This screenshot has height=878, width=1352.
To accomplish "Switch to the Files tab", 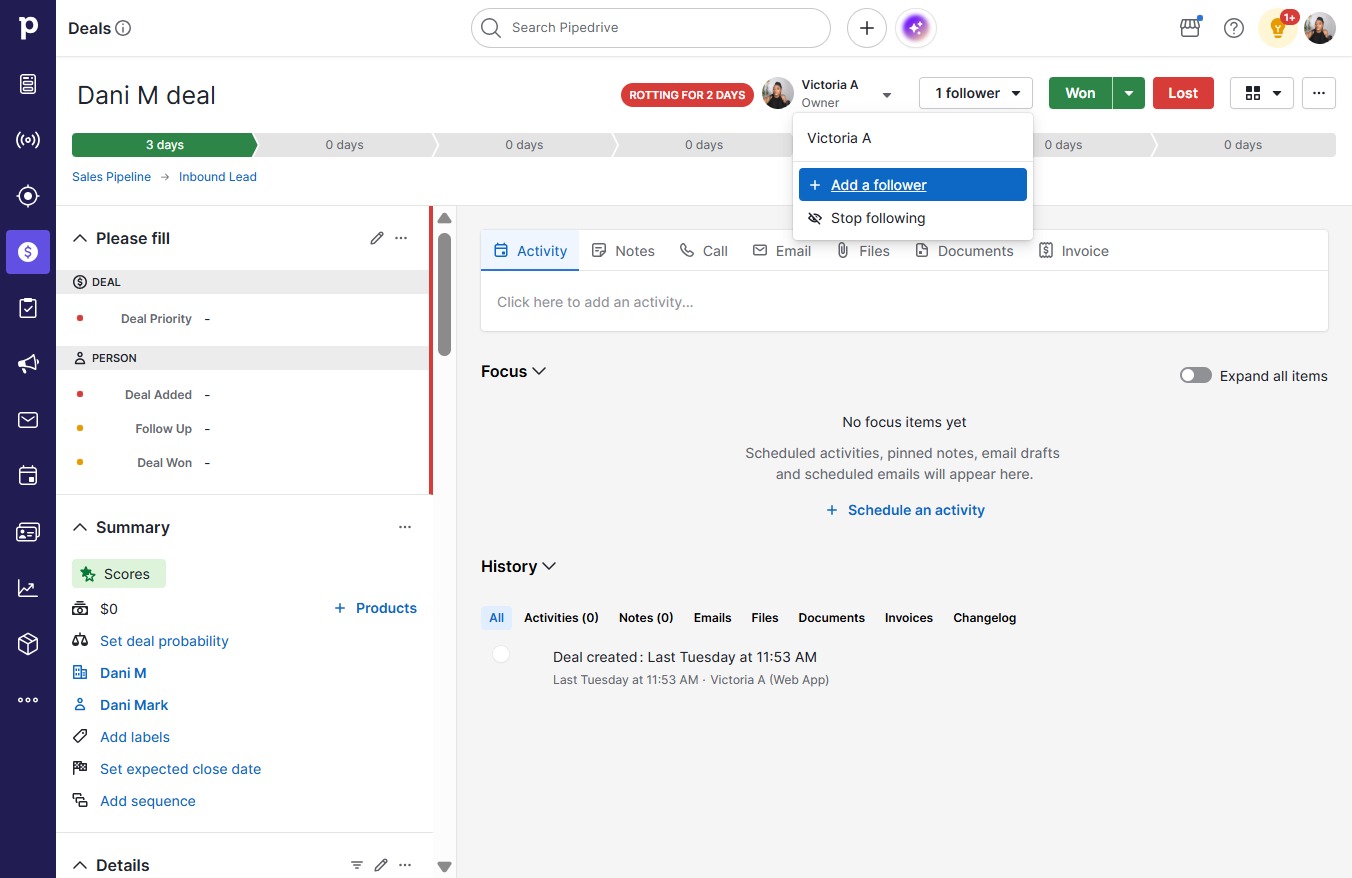I will (x=863, y=251).
